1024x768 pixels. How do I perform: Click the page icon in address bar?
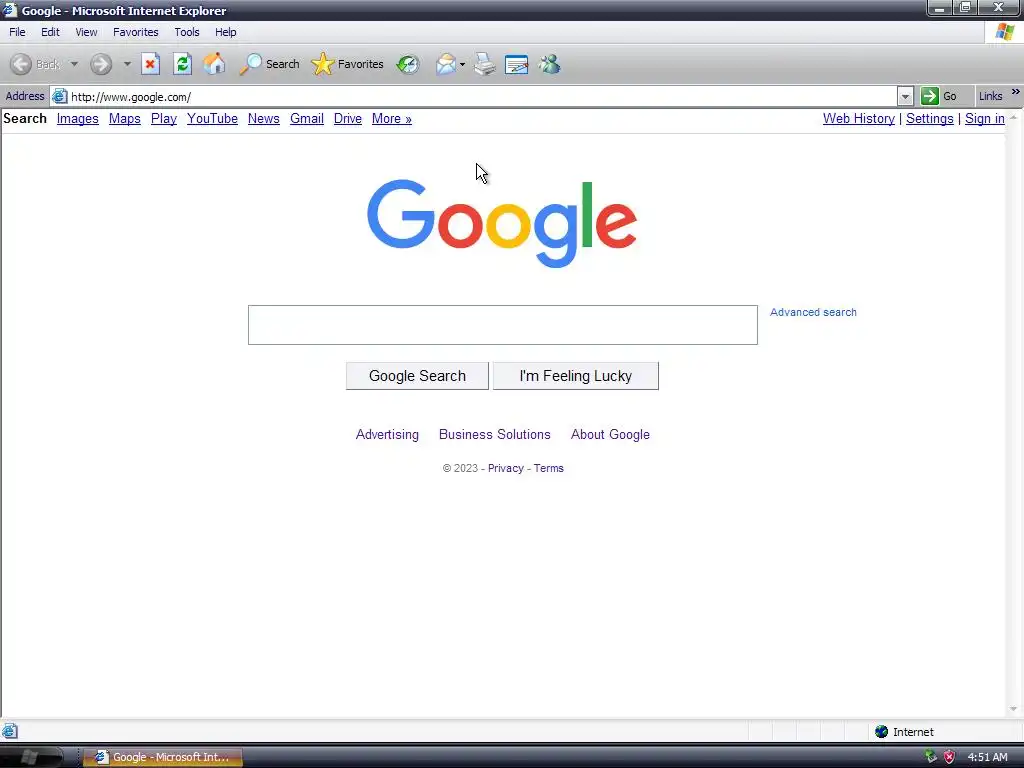click(59, 97)
